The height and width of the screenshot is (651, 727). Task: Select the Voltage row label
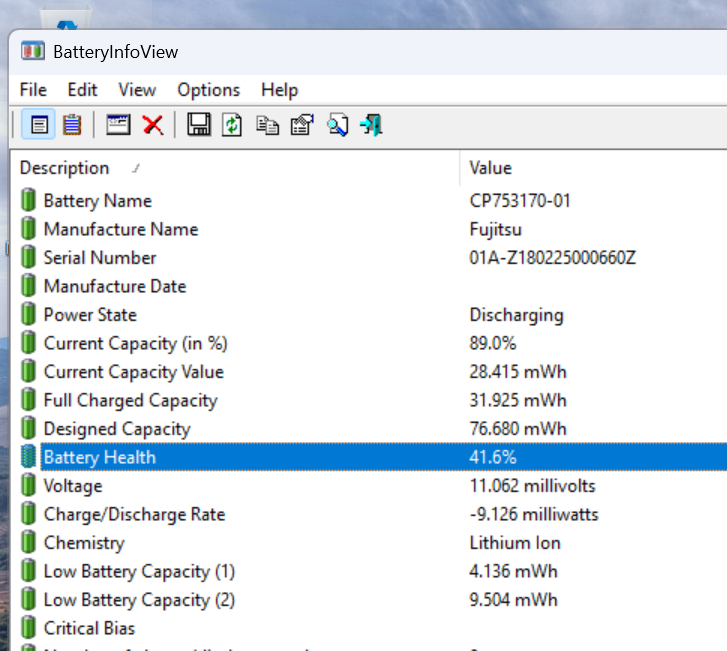tap(73, 486)
